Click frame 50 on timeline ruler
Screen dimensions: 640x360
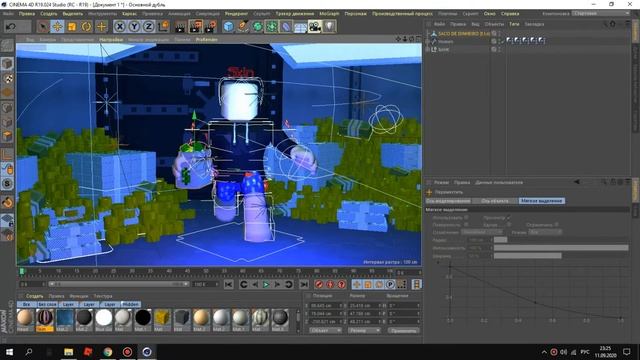pos(206,271)
